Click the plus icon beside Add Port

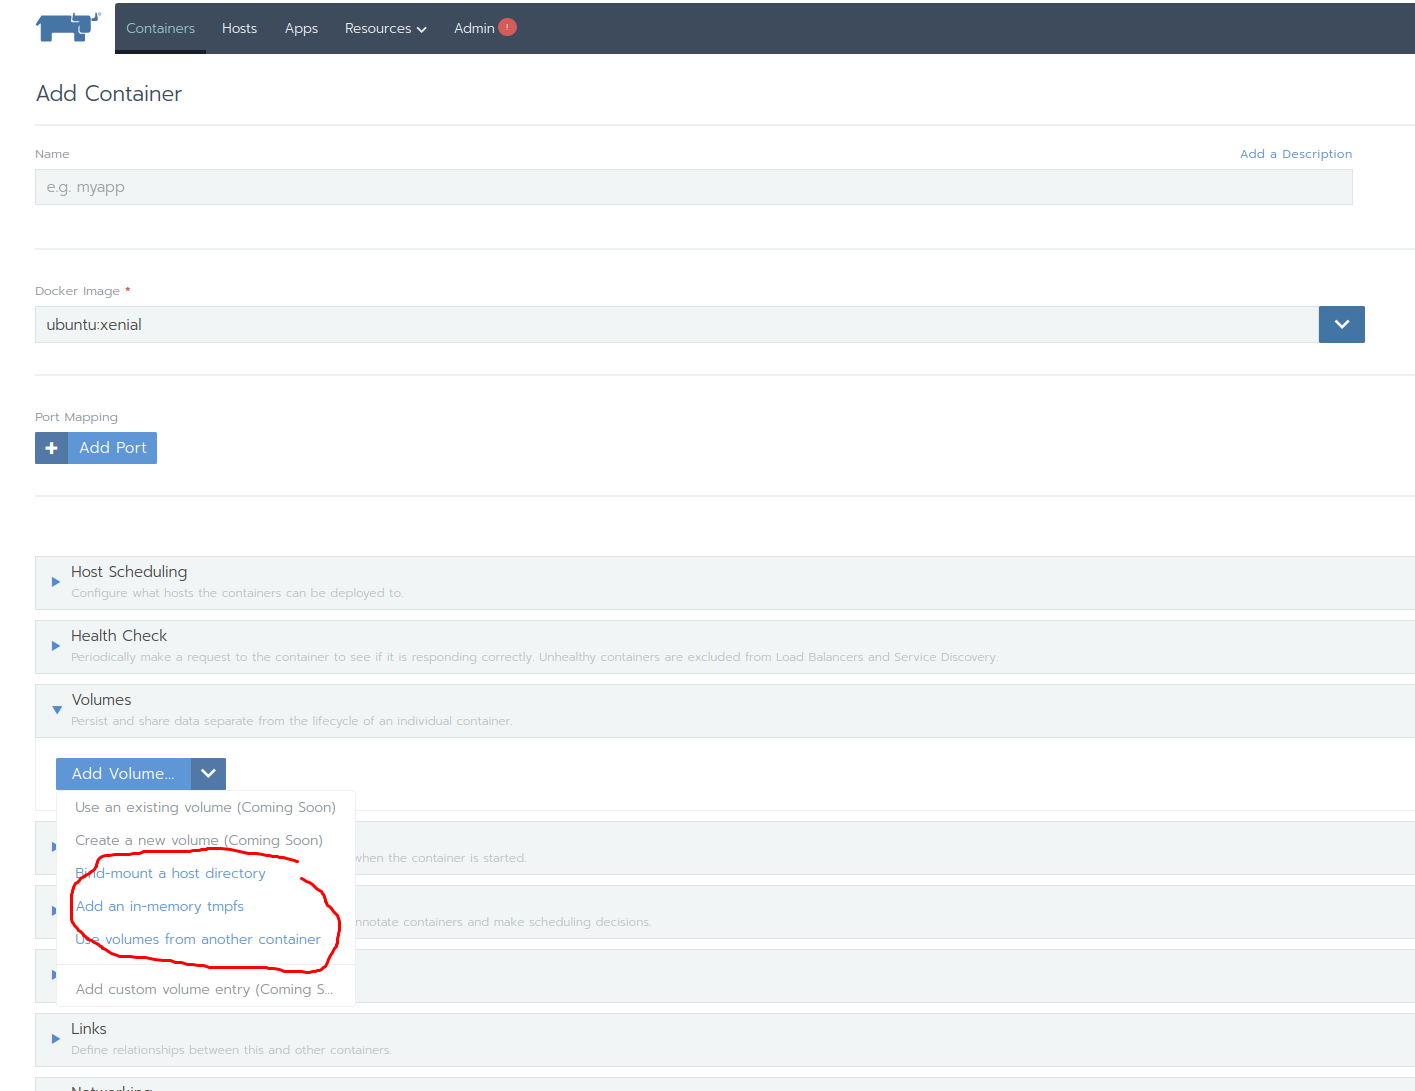tap(51, 447)
